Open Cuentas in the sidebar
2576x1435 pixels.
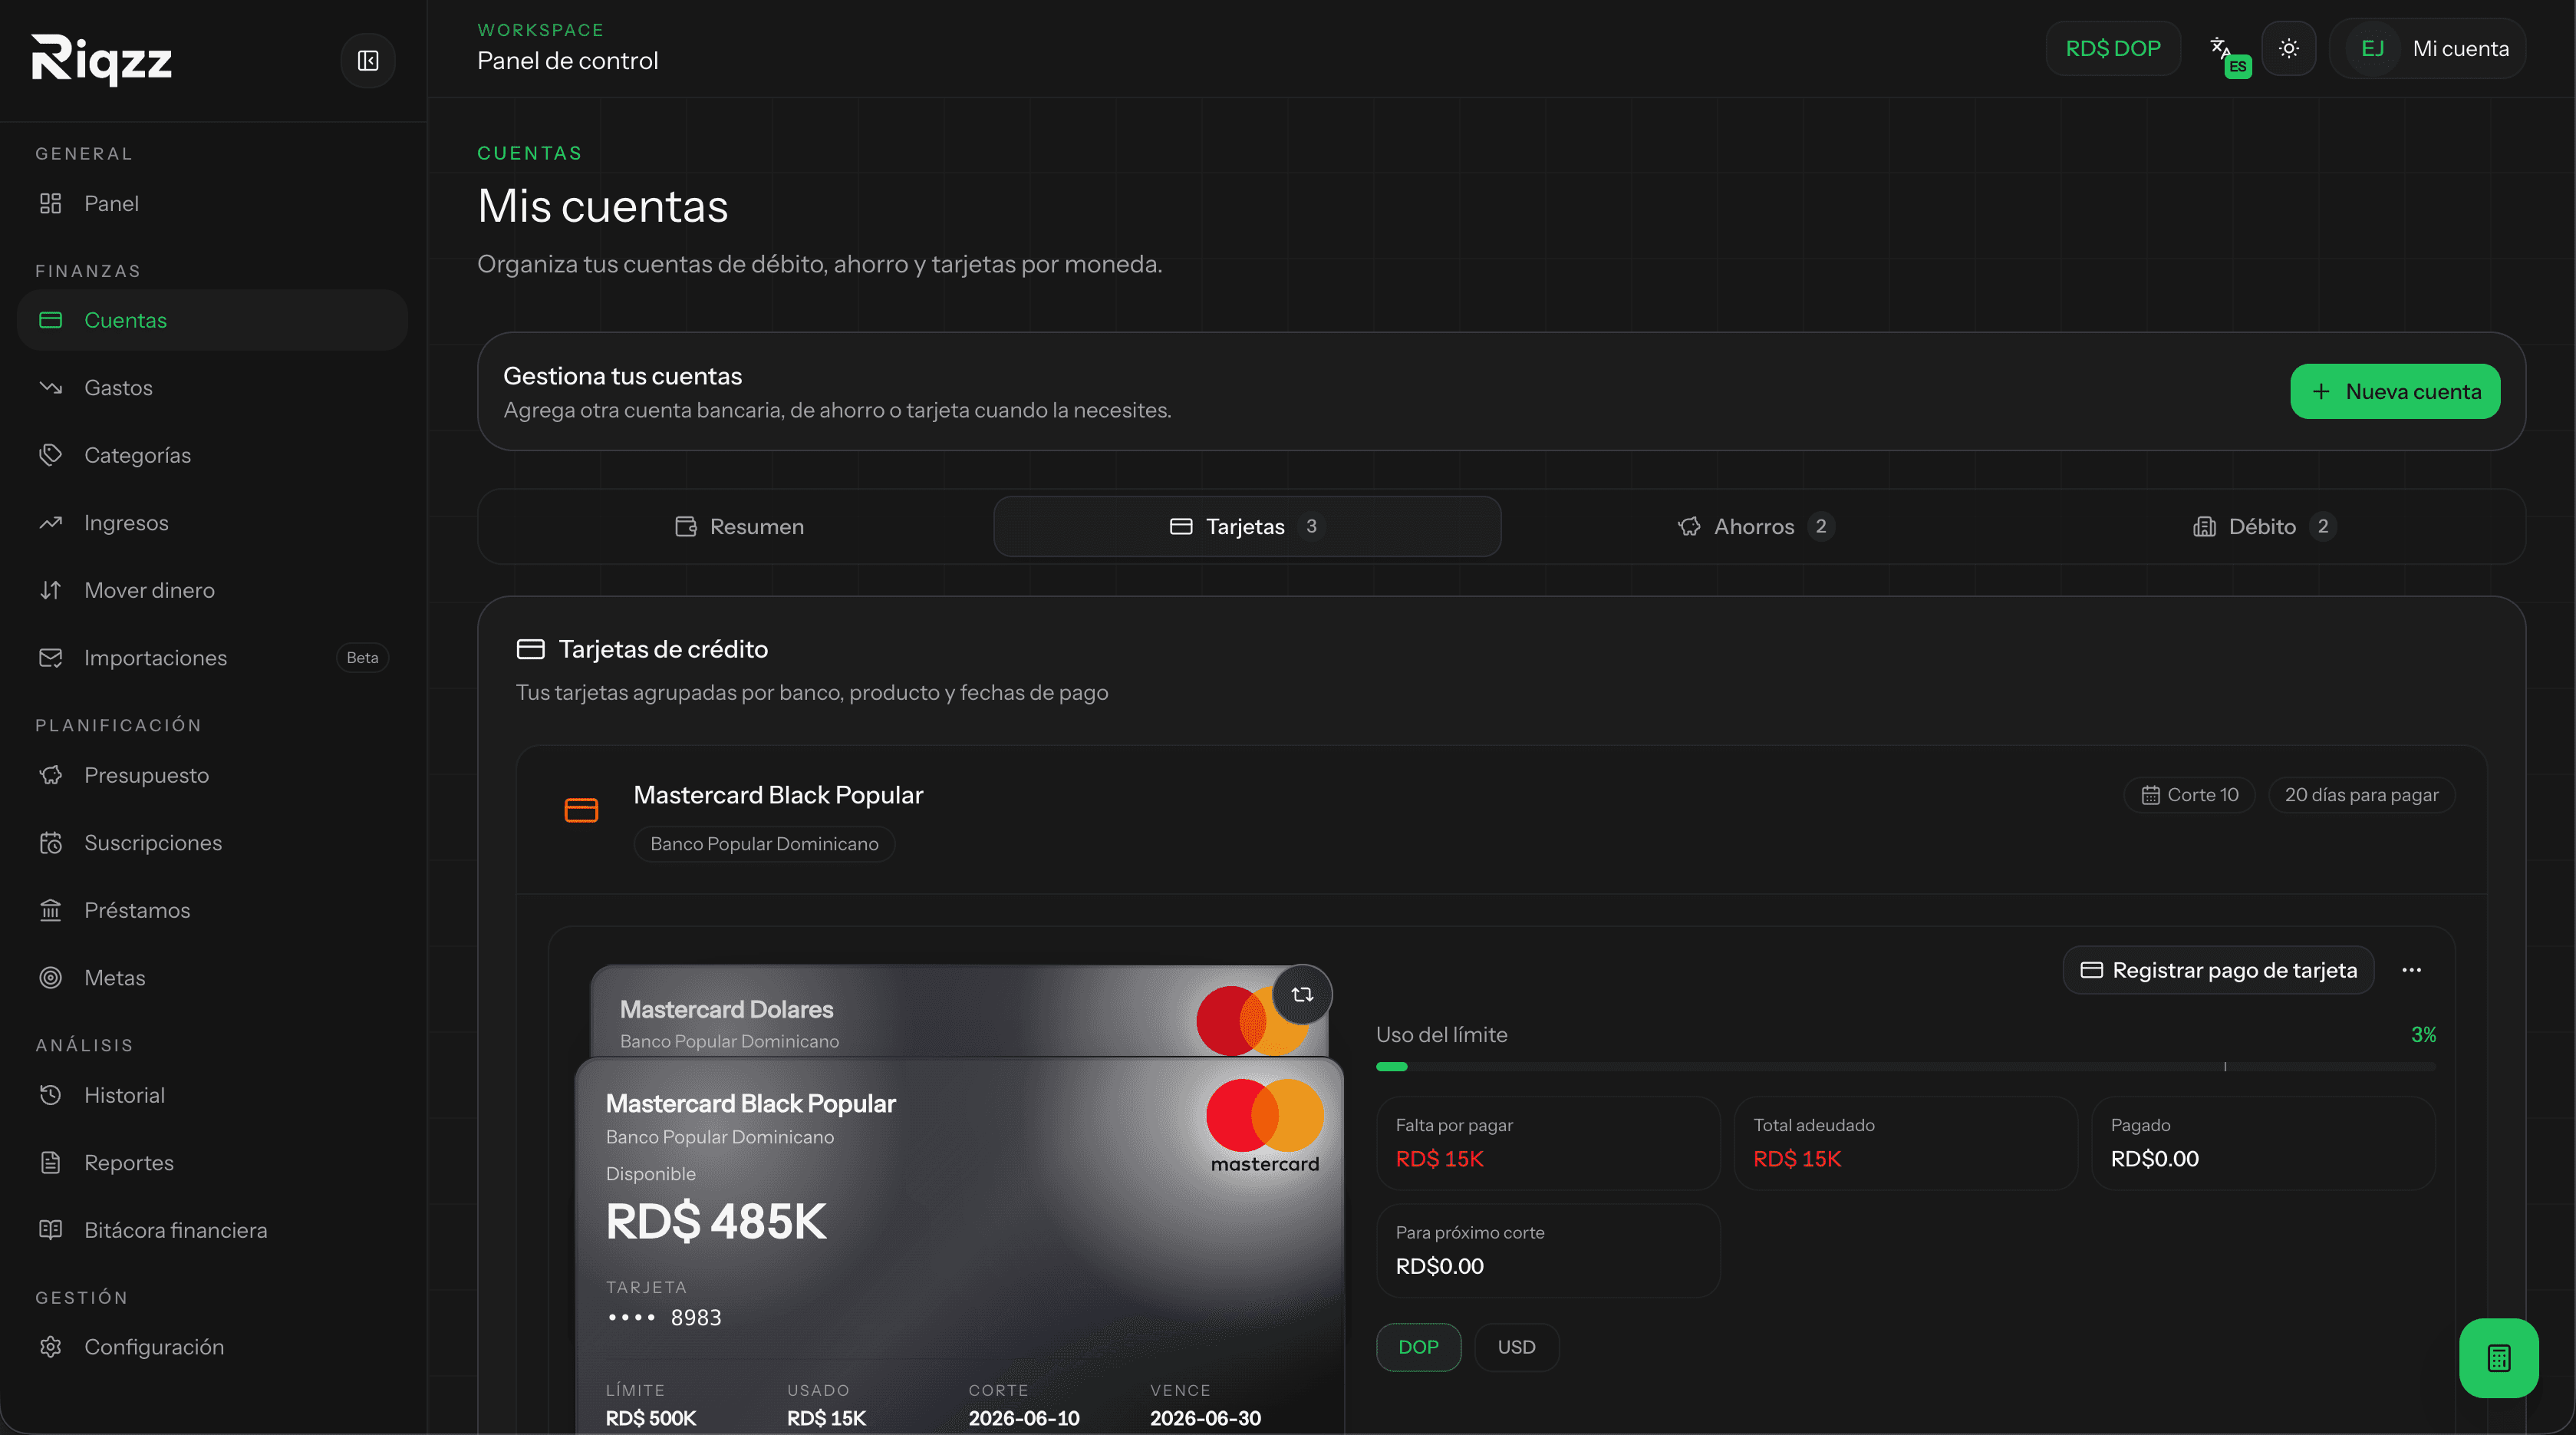point(212,320)
